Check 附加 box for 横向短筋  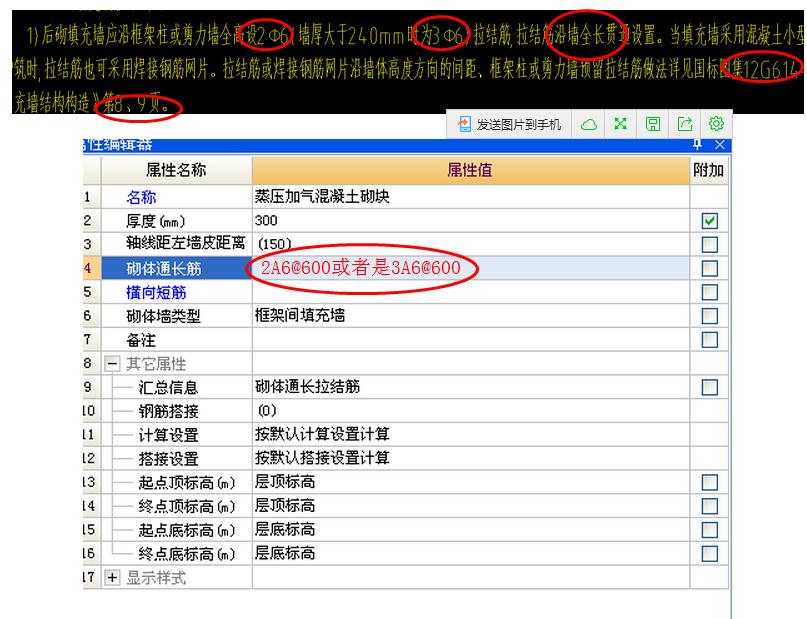(710, 292)
